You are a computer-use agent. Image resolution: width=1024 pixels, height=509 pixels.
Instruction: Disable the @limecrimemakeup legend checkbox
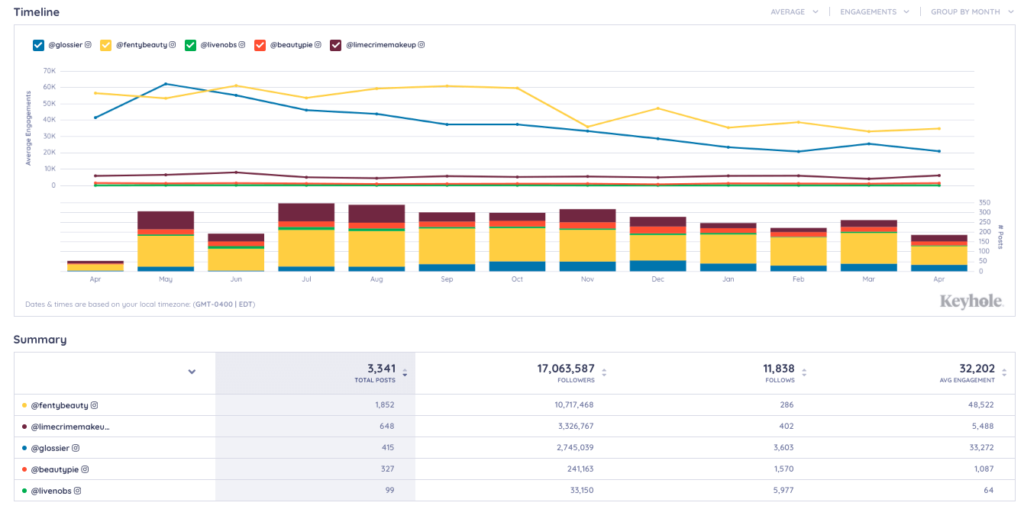[336, 45]
